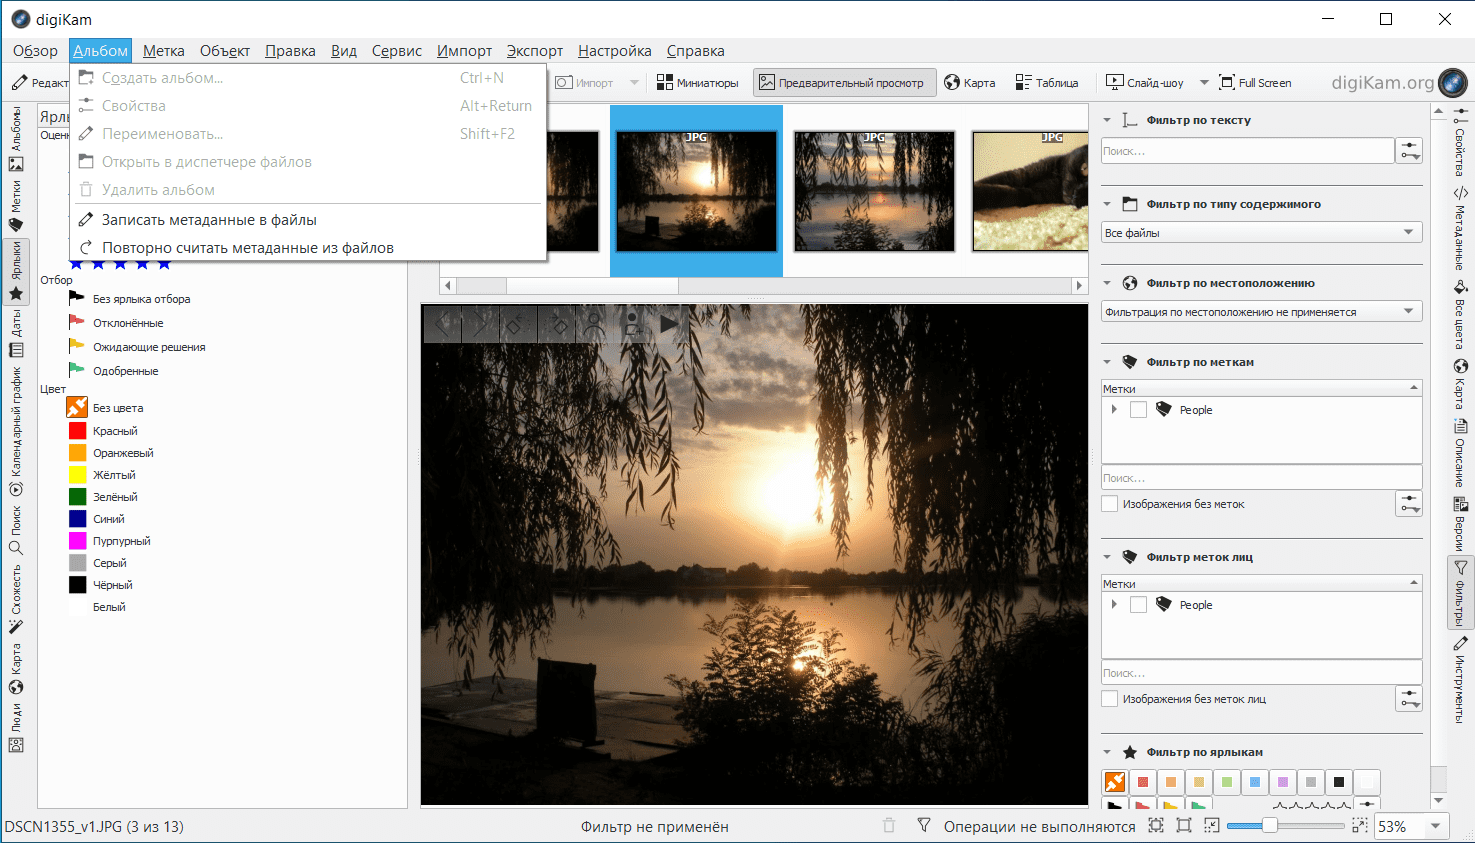
Task: Open the digiKam.org link
Action: click(x=1382, y=83)
